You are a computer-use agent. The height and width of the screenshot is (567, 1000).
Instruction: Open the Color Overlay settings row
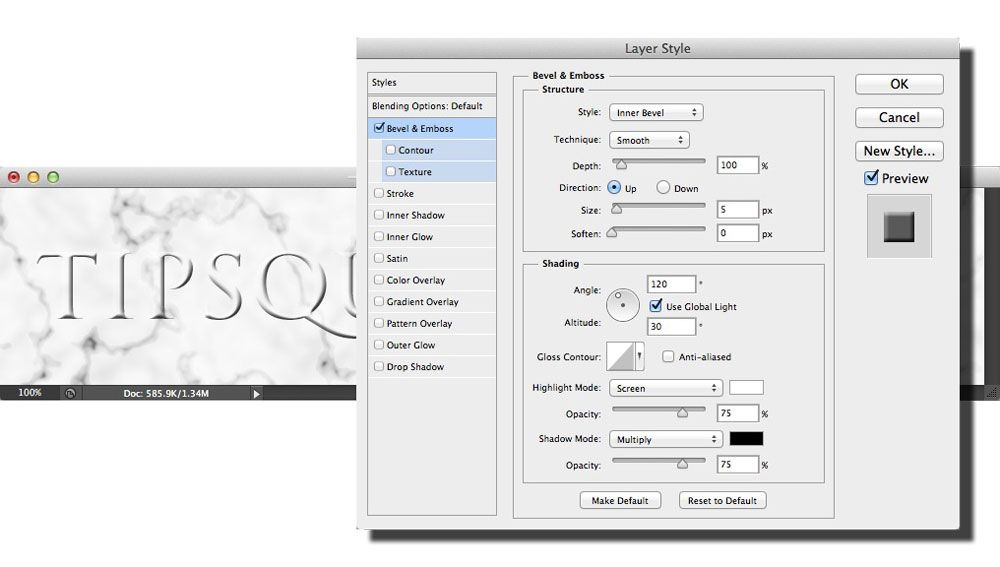pos(432,280)
